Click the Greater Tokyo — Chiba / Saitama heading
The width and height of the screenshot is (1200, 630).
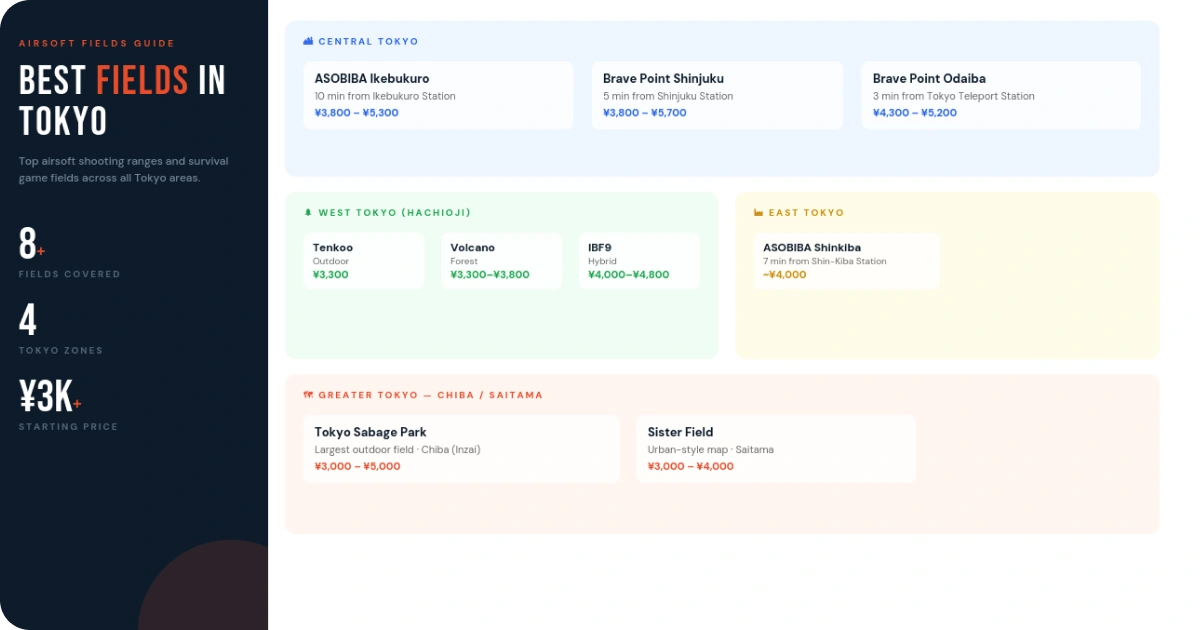point(430,395)
